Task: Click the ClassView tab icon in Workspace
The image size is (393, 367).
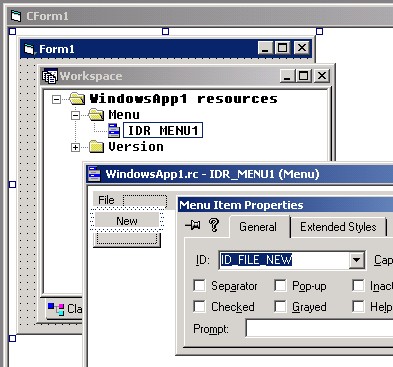Action: click(56, 309)
